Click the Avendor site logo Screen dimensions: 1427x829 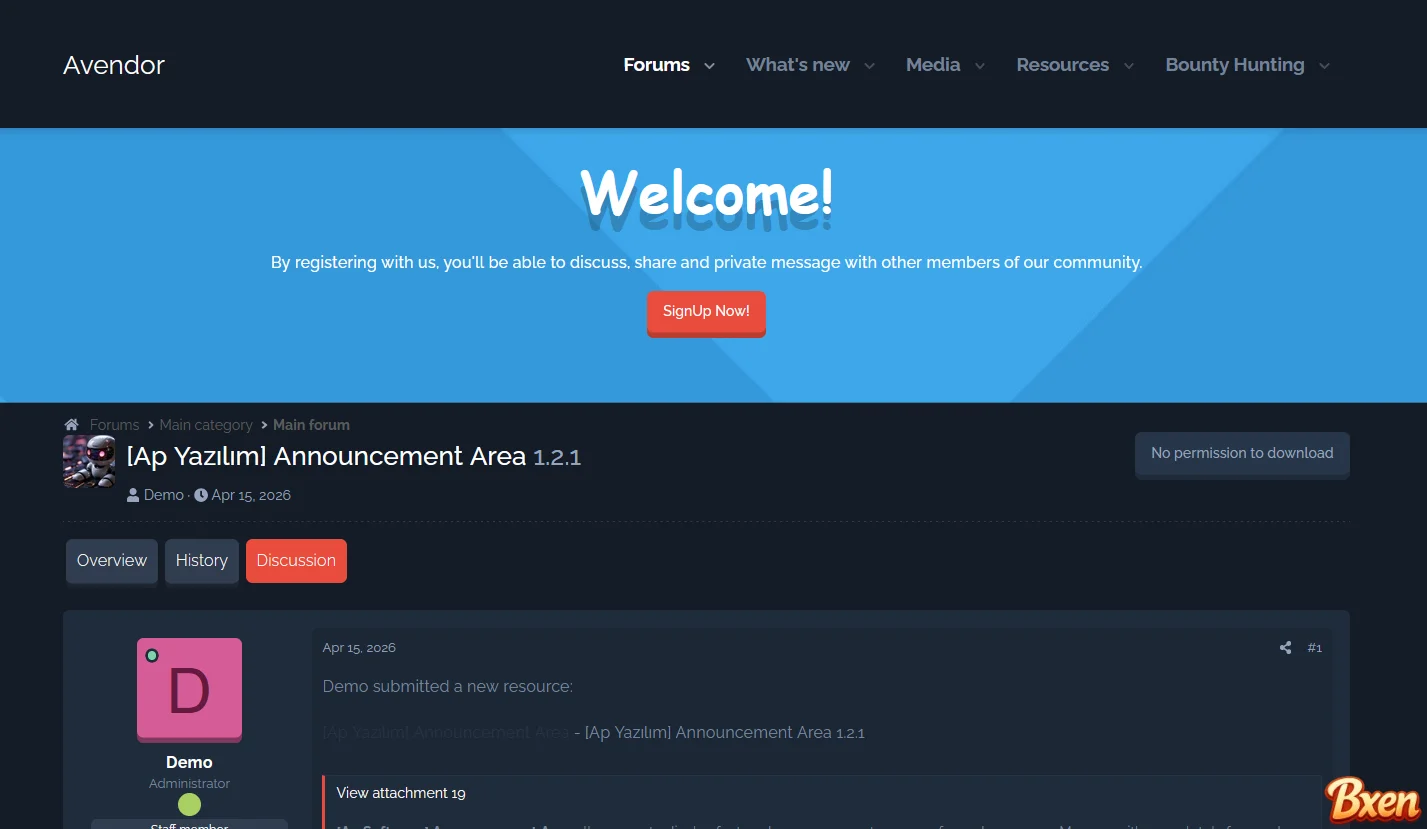point(114,65)
